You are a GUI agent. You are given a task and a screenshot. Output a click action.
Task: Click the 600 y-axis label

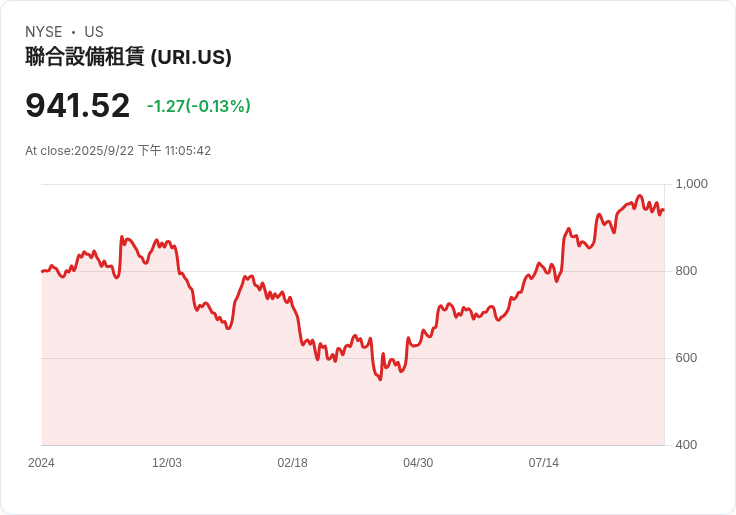point(686,358)
